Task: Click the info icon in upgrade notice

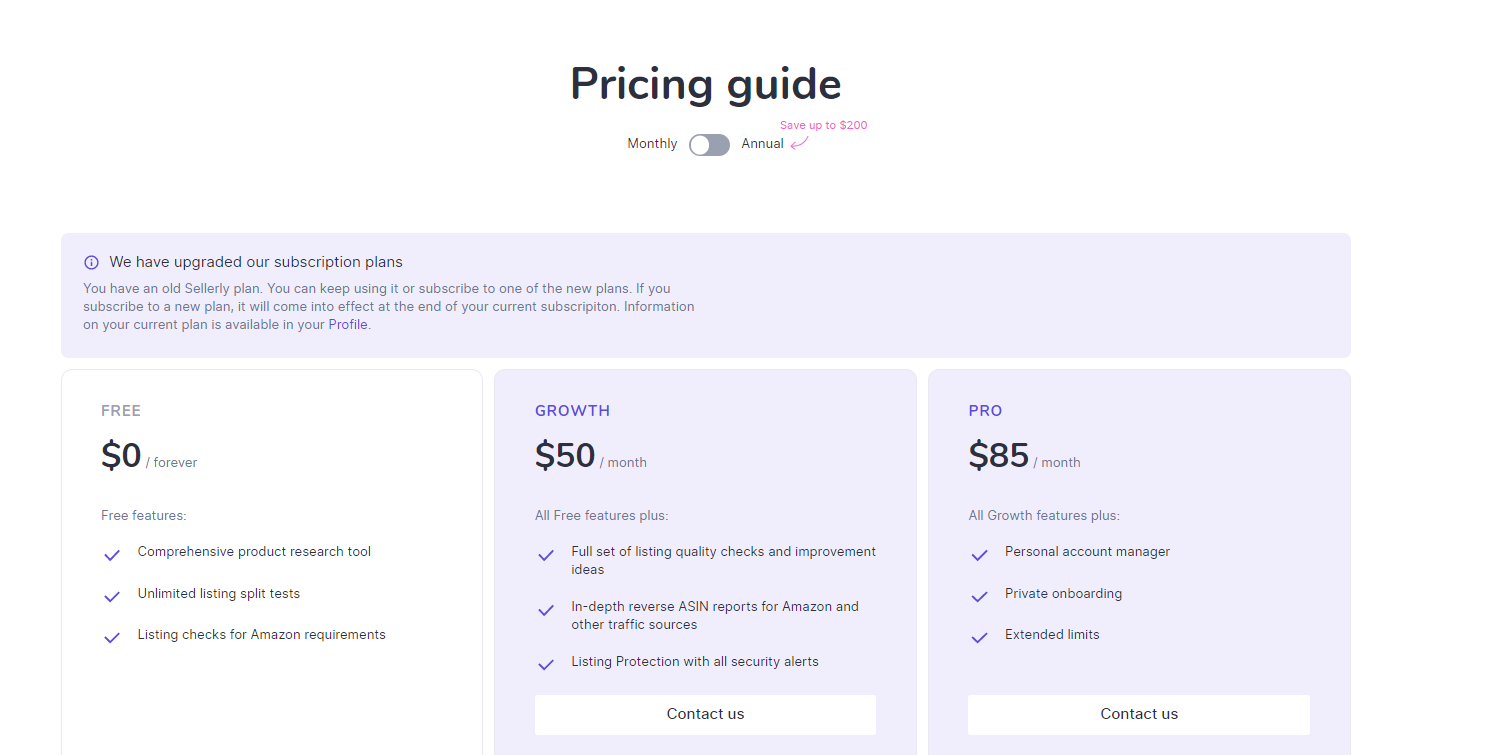Action: (91, 263)
